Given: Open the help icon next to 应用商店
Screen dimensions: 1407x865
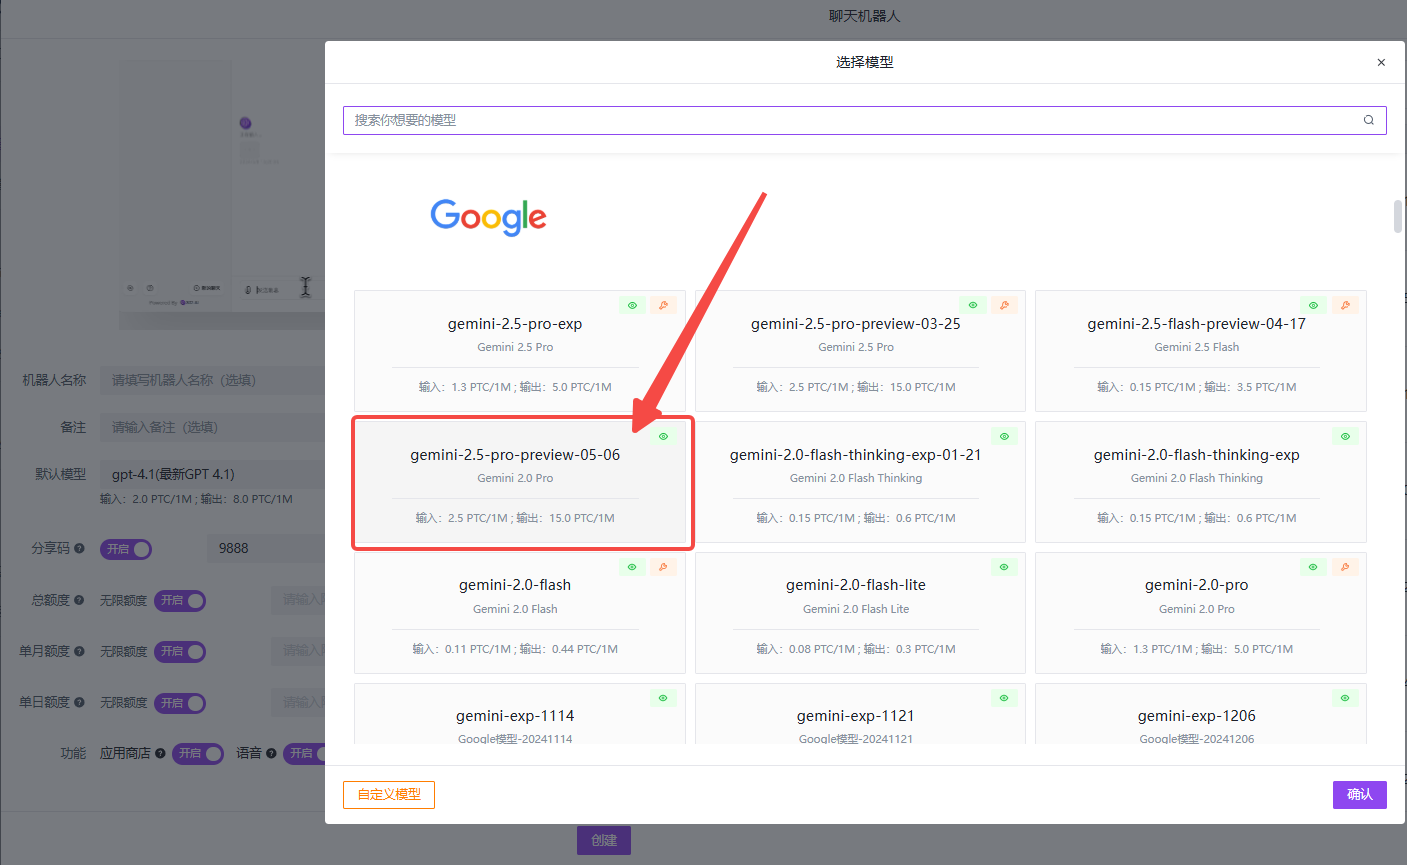Looking at the screenshot, I should pos(160,753).
